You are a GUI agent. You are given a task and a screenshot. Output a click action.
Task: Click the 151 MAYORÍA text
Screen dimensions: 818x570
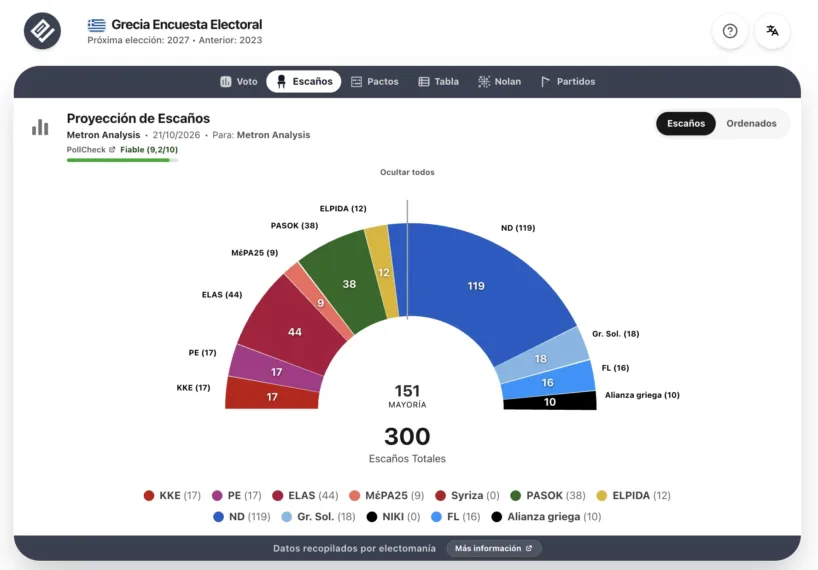(x=407, y=396)
